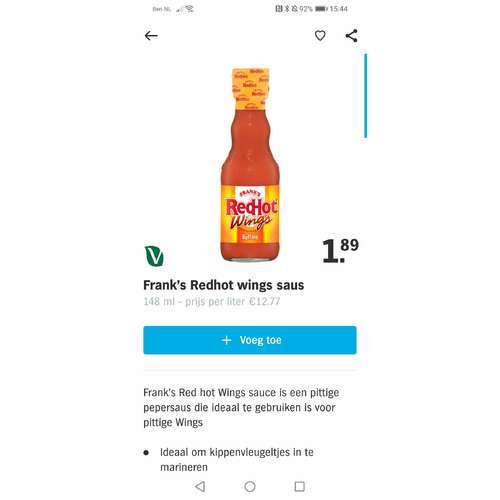The width and height of the screenshot is (500, 500).
Task: Click the 15:44 clock in status bar
Action: 339,9
